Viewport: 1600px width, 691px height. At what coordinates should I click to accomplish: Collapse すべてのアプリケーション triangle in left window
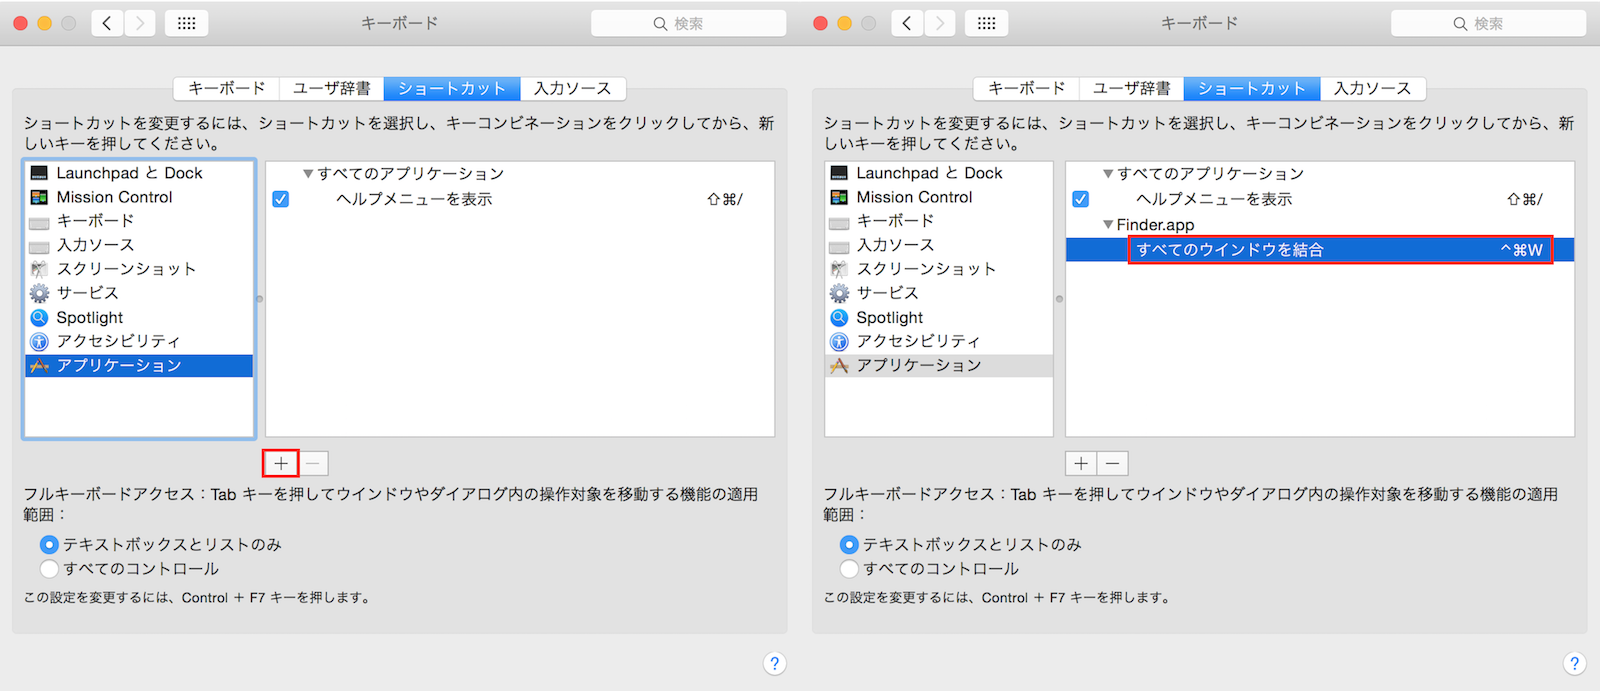click(308, 174)
